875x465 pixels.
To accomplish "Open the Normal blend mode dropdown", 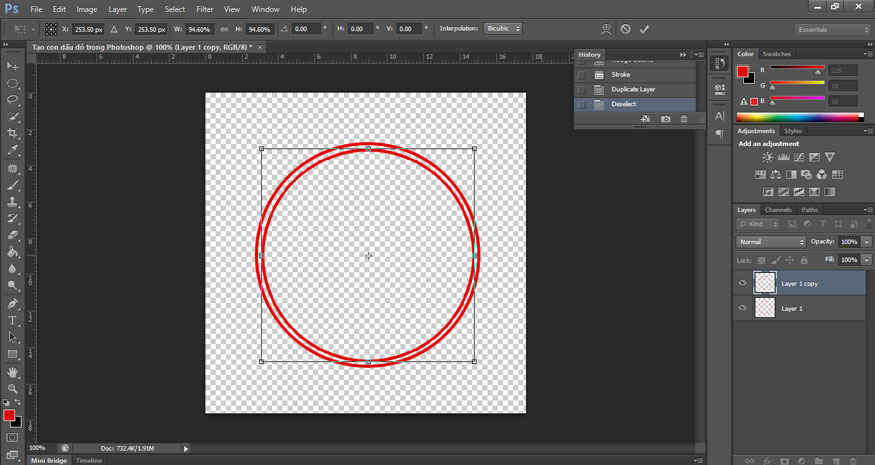I will pyautogui.click(x=771, y=242).
